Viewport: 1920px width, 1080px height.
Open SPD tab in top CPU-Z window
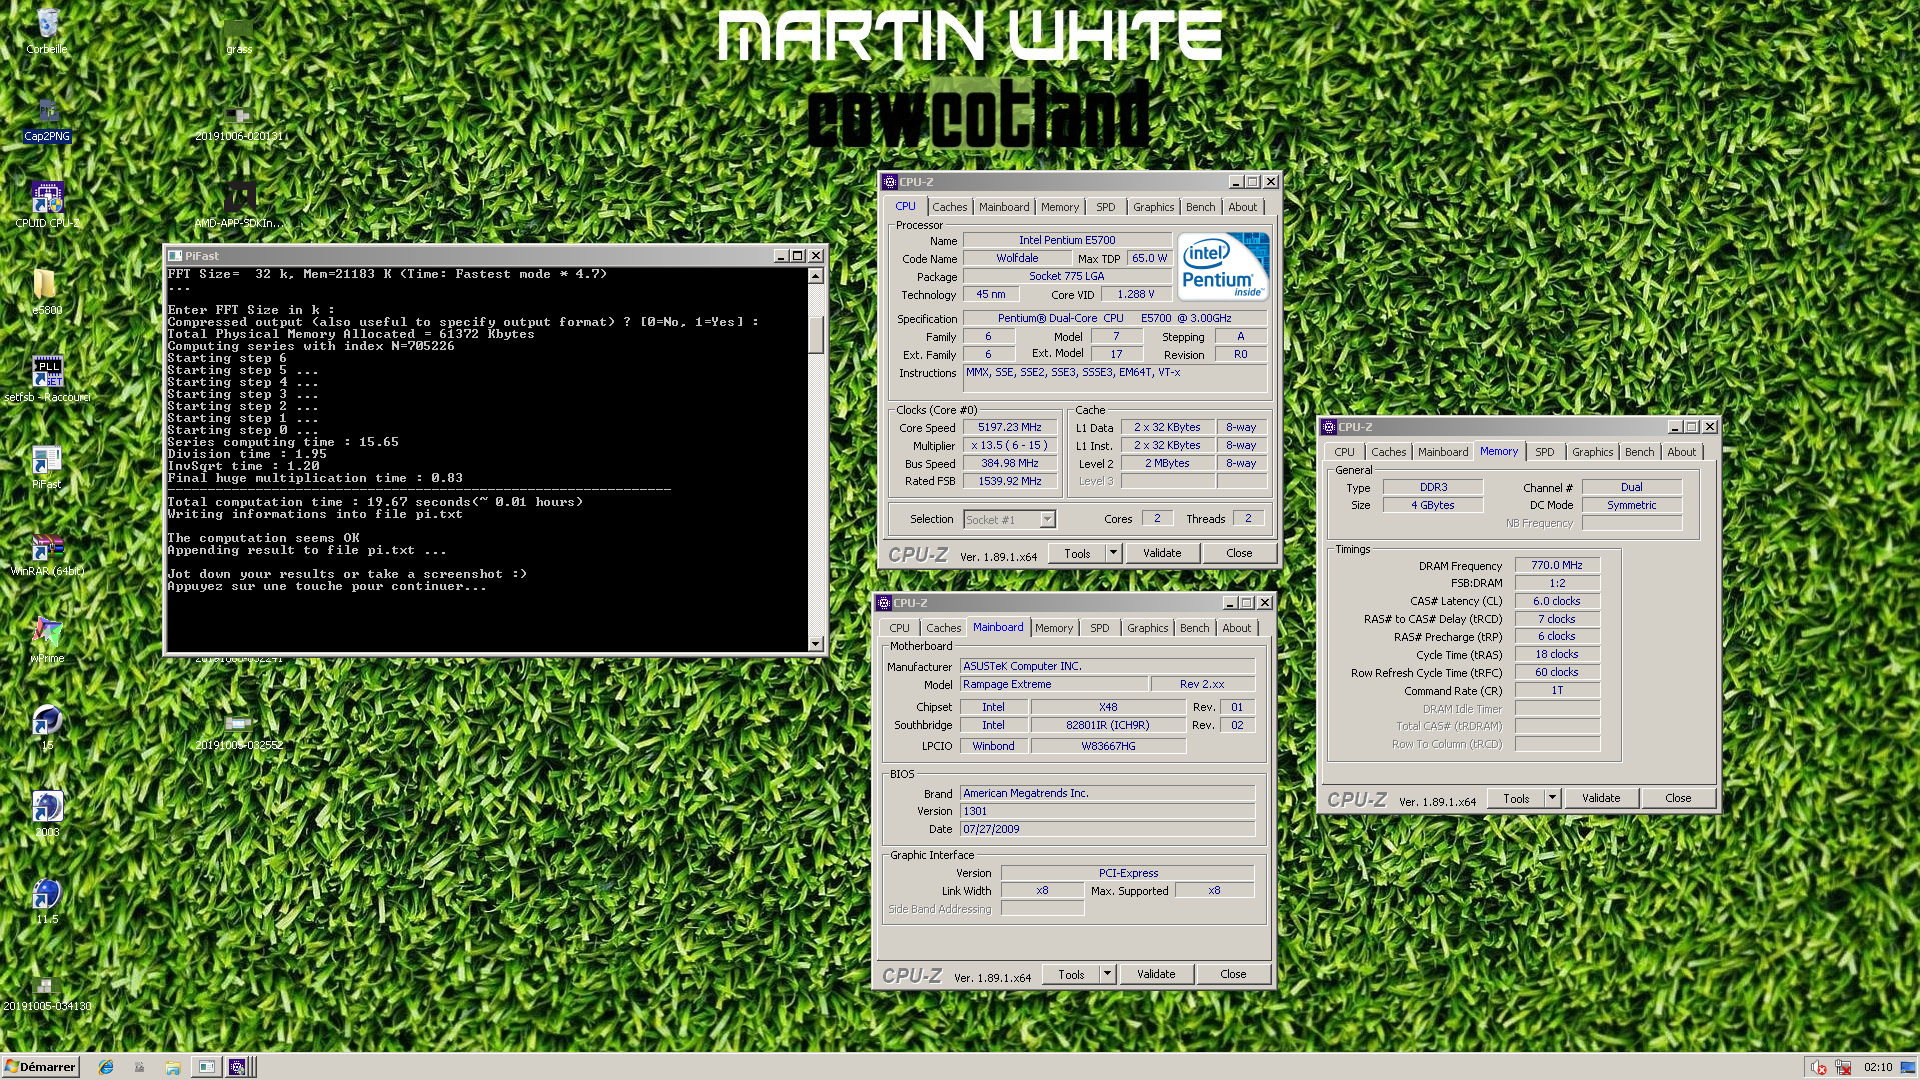[x=1105, y=207]
